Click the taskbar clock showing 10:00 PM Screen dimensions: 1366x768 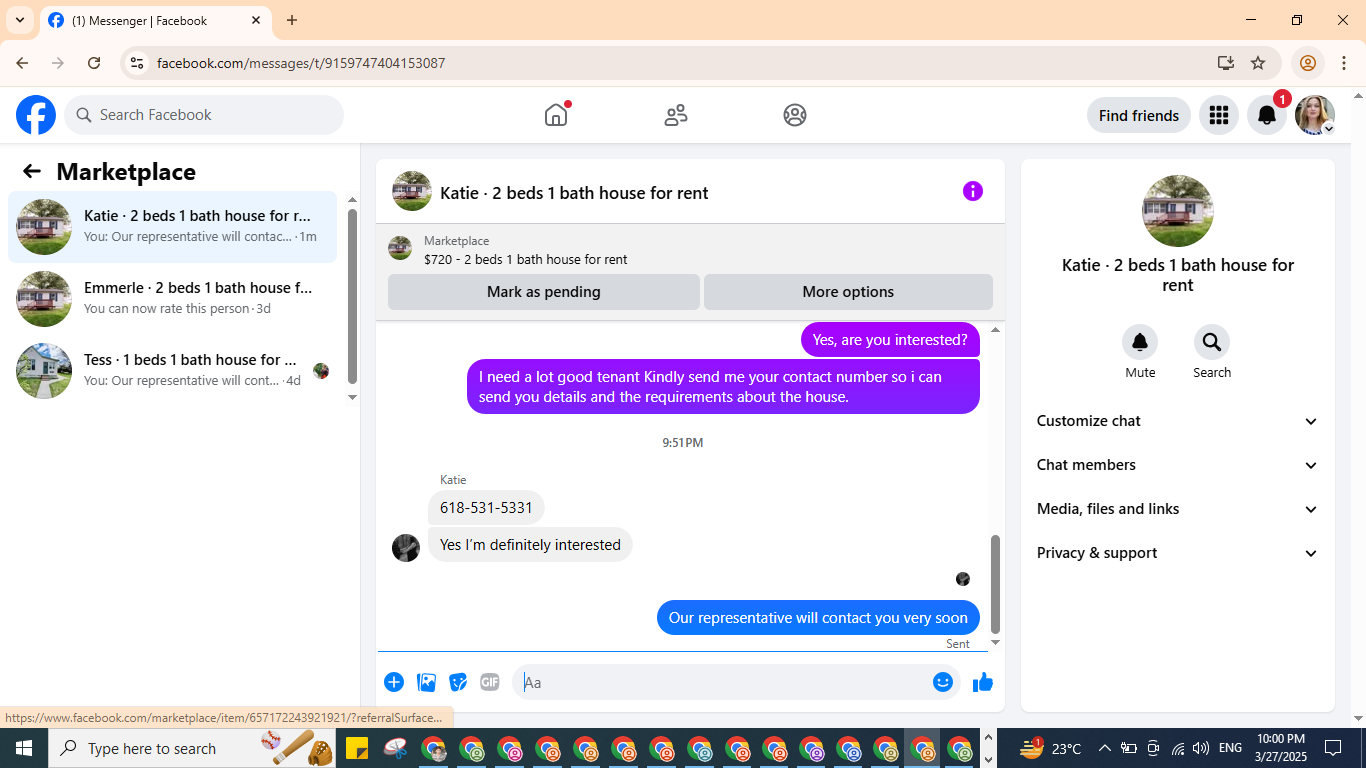1280,748
